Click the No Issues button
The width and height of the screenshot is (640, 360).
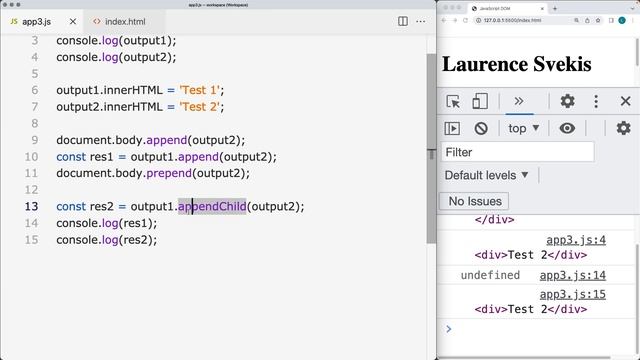(474, 201)
